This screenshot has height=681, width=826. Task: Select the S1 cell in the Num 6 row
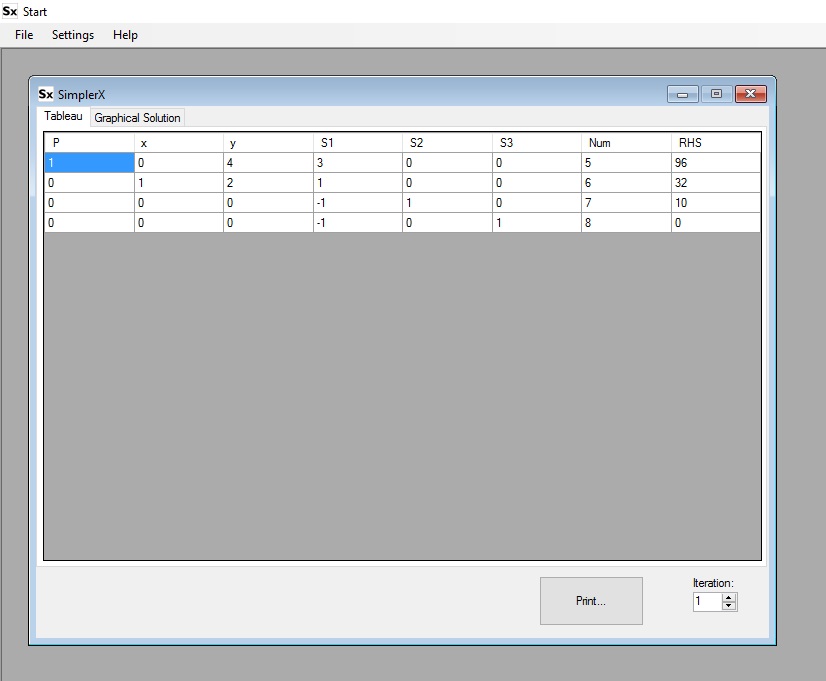point(358,183)
